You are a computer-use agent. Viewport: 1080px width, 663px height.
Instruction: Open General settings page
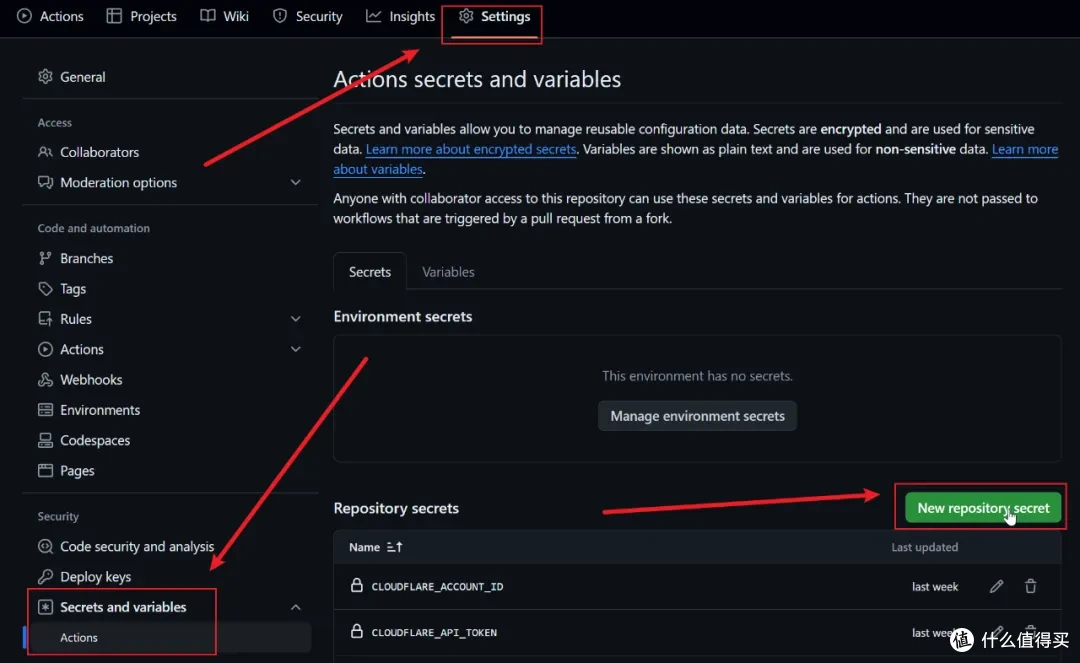(x=83, y=76)
